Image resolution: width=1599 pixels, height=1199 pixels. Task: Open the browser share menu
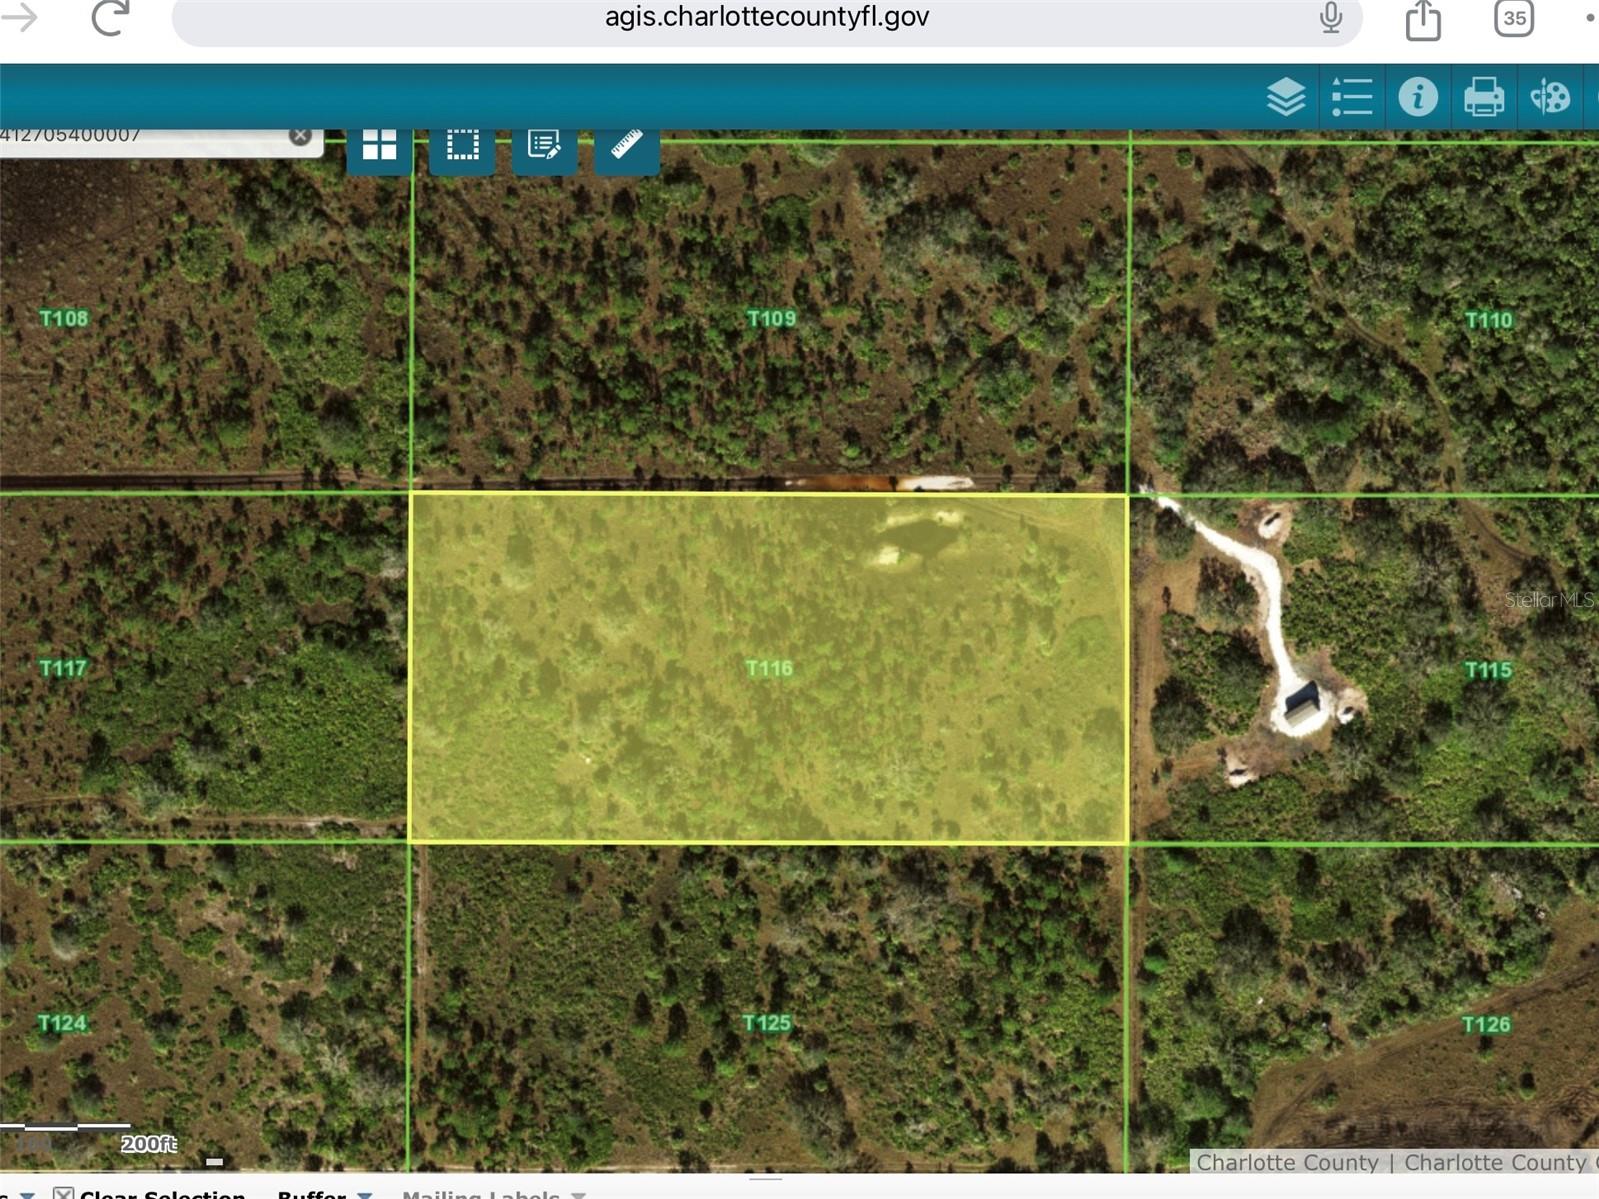[1422, 19]
